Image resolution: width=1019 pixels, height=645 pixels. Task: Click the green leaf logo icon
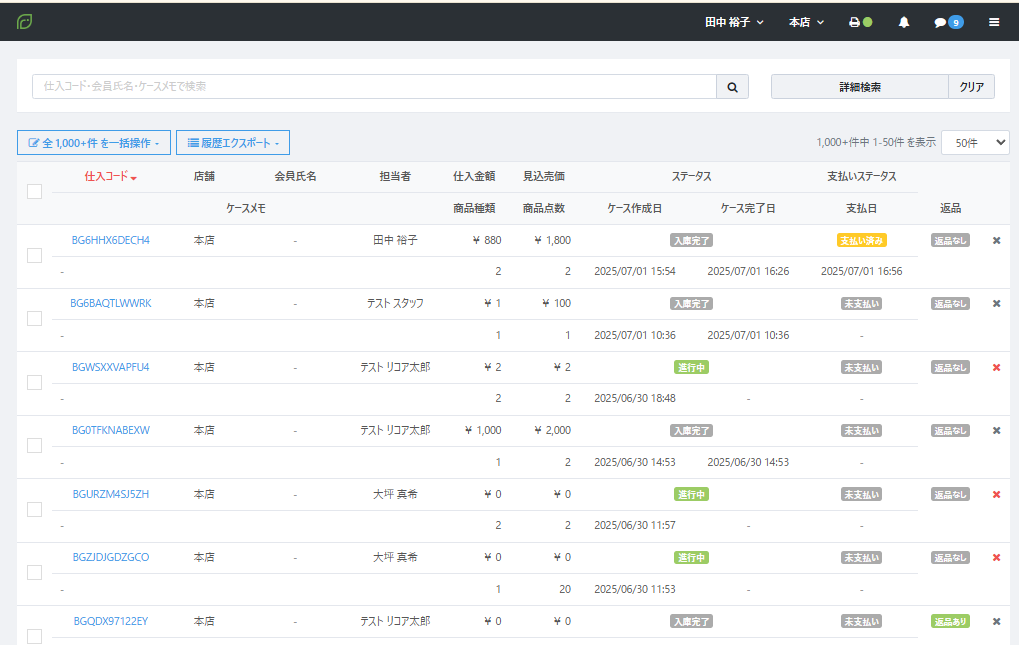pos(24,21)
